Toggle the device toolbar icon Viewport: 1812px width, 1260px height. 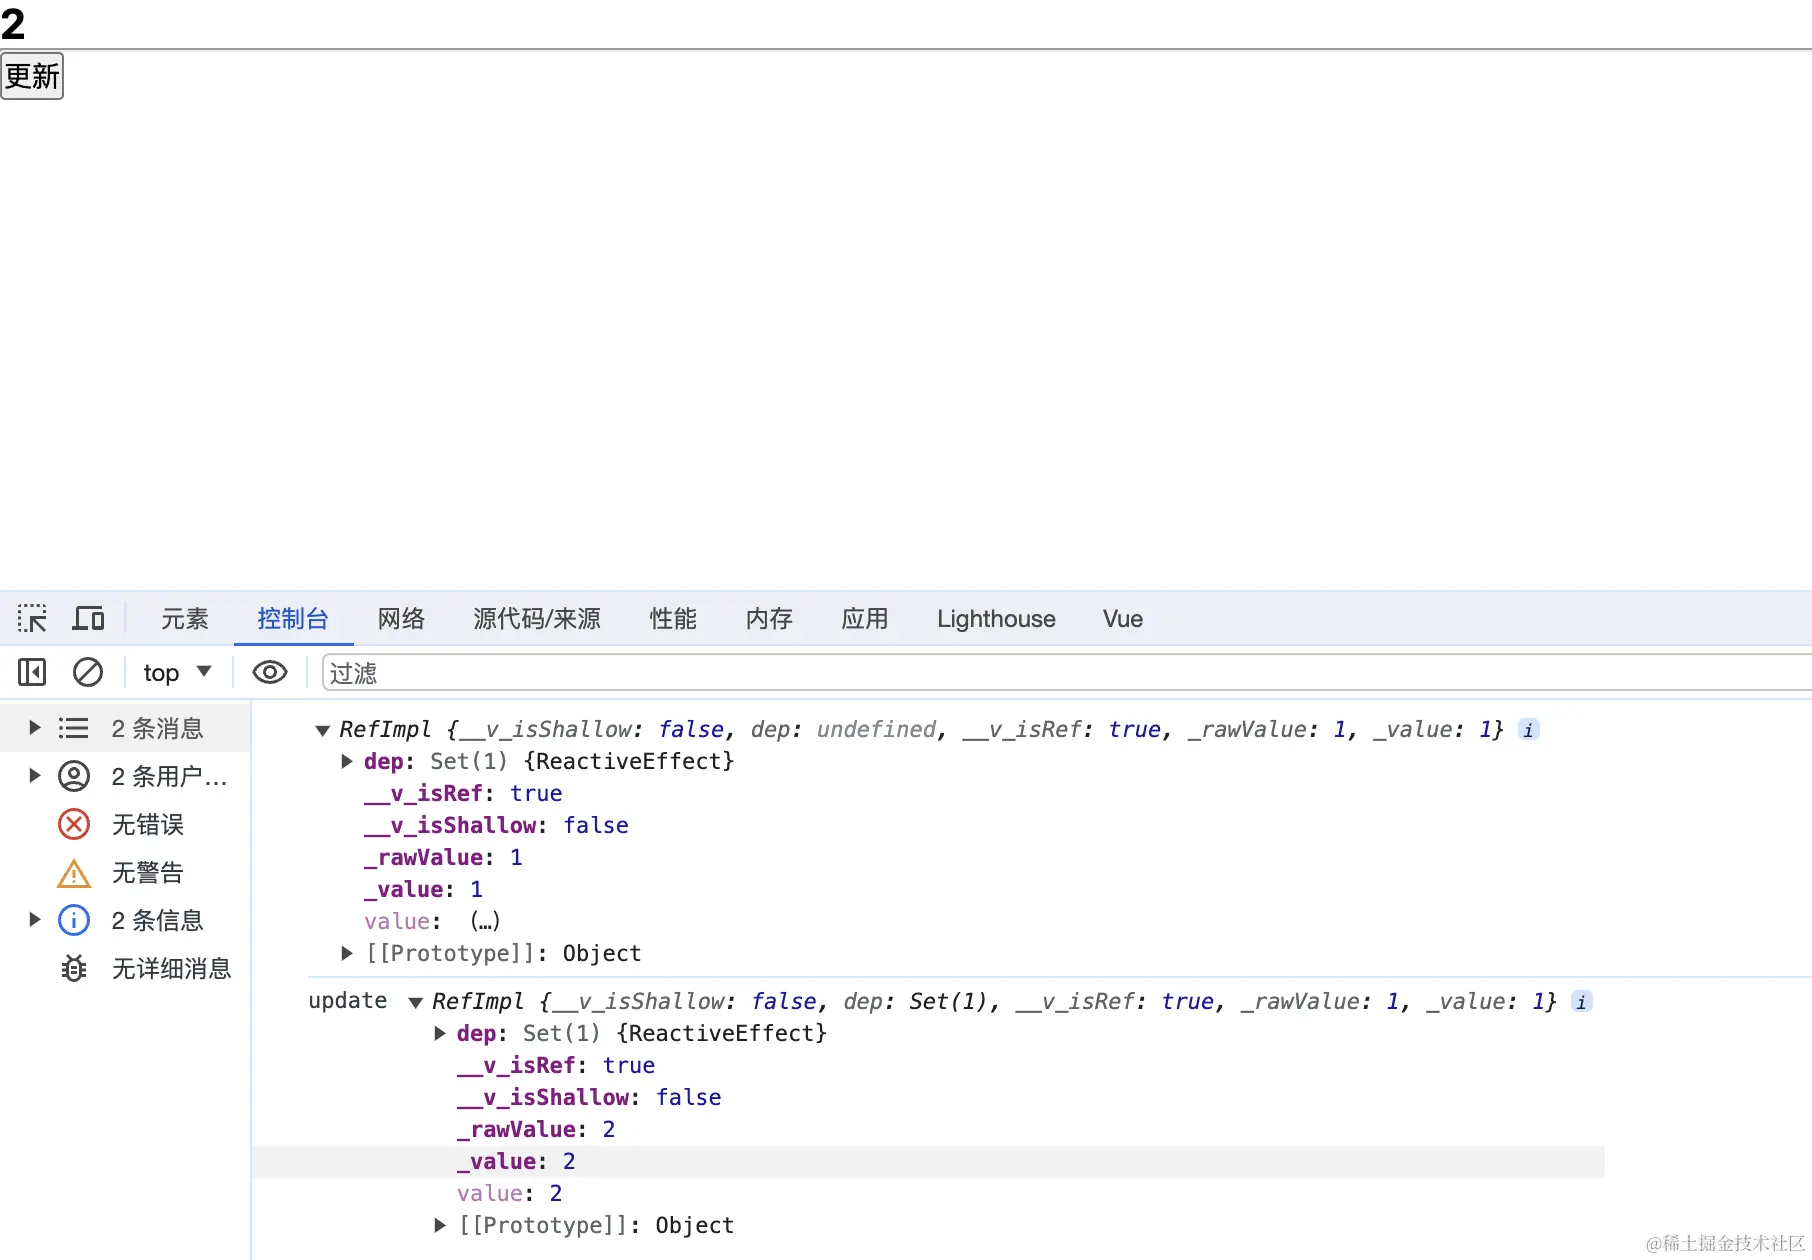tap(88, 619)
